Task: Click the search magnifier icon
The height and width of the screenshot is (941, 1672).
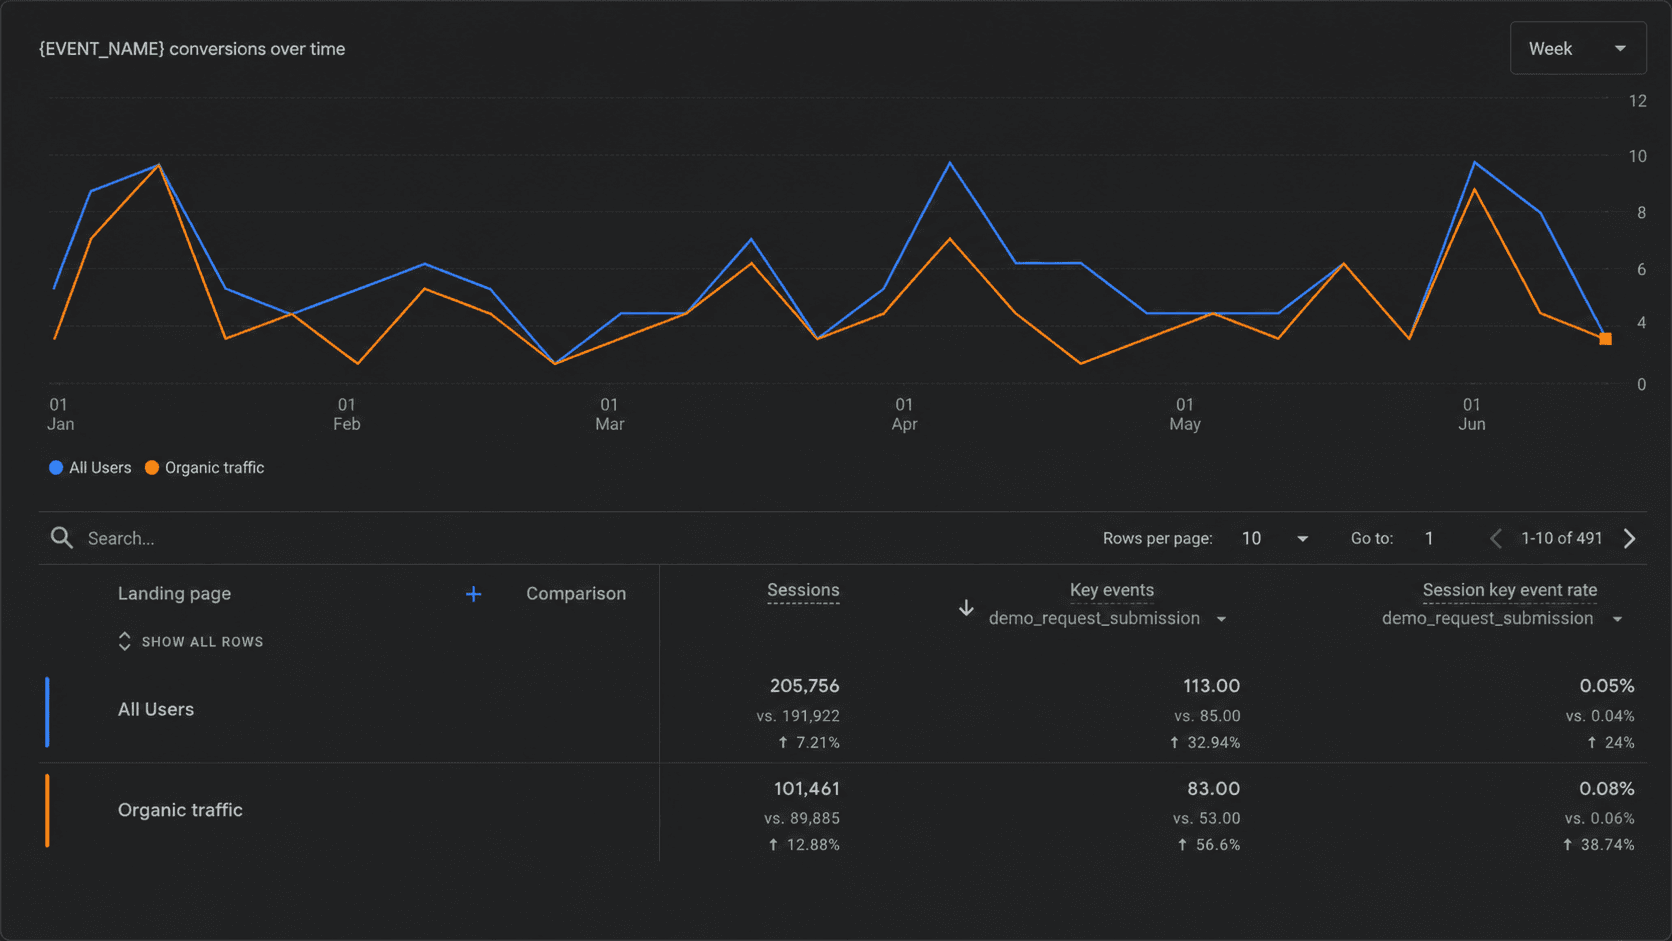Action: click(x=62, y=538)
